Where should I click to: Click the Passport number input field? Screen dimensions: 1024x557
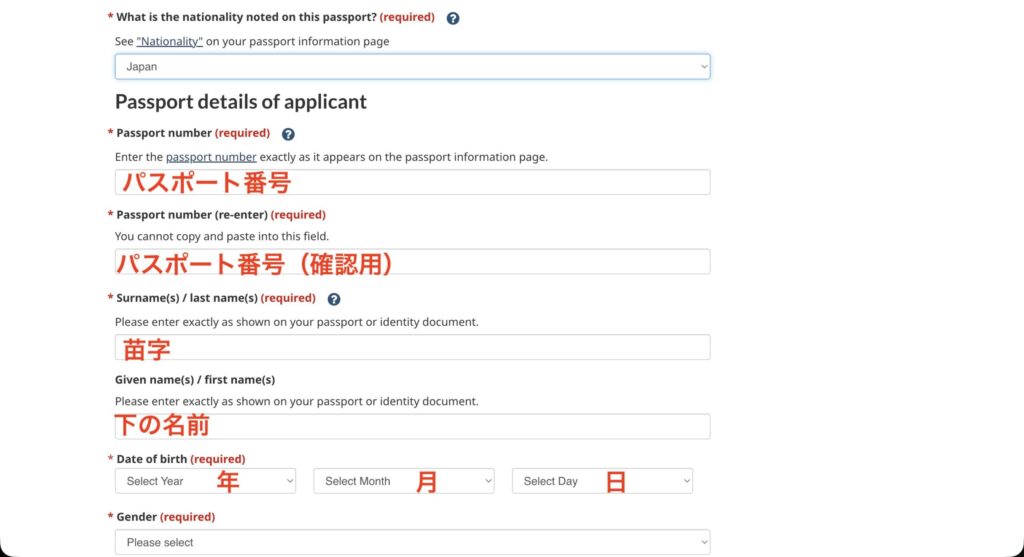coord(412,182)
